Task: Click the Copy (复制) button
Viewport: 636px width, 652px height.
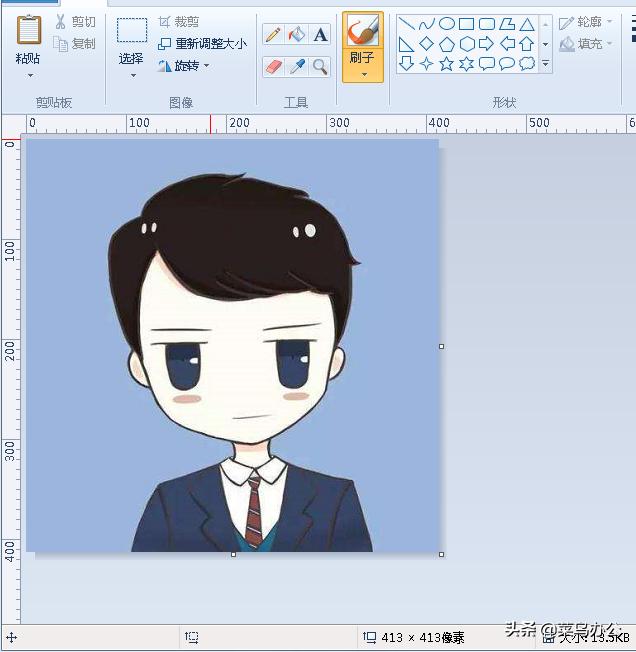Action: (74, 44)
